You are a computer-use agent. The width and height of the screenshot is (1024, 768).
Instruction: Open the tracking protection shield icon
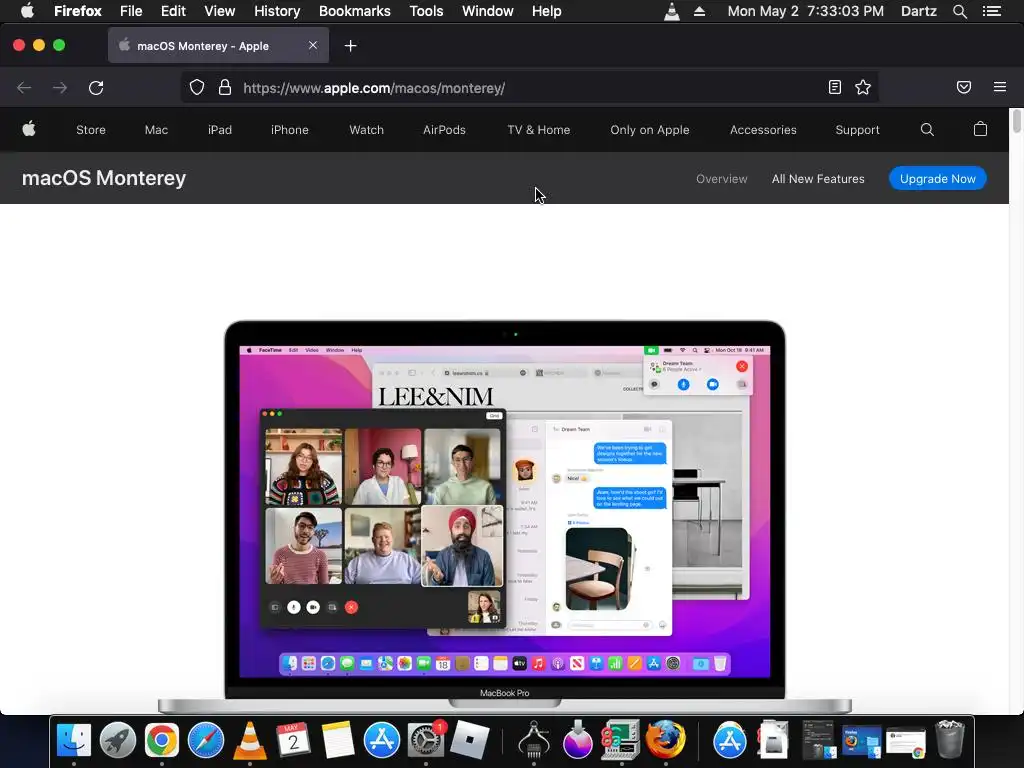(197, 88)
